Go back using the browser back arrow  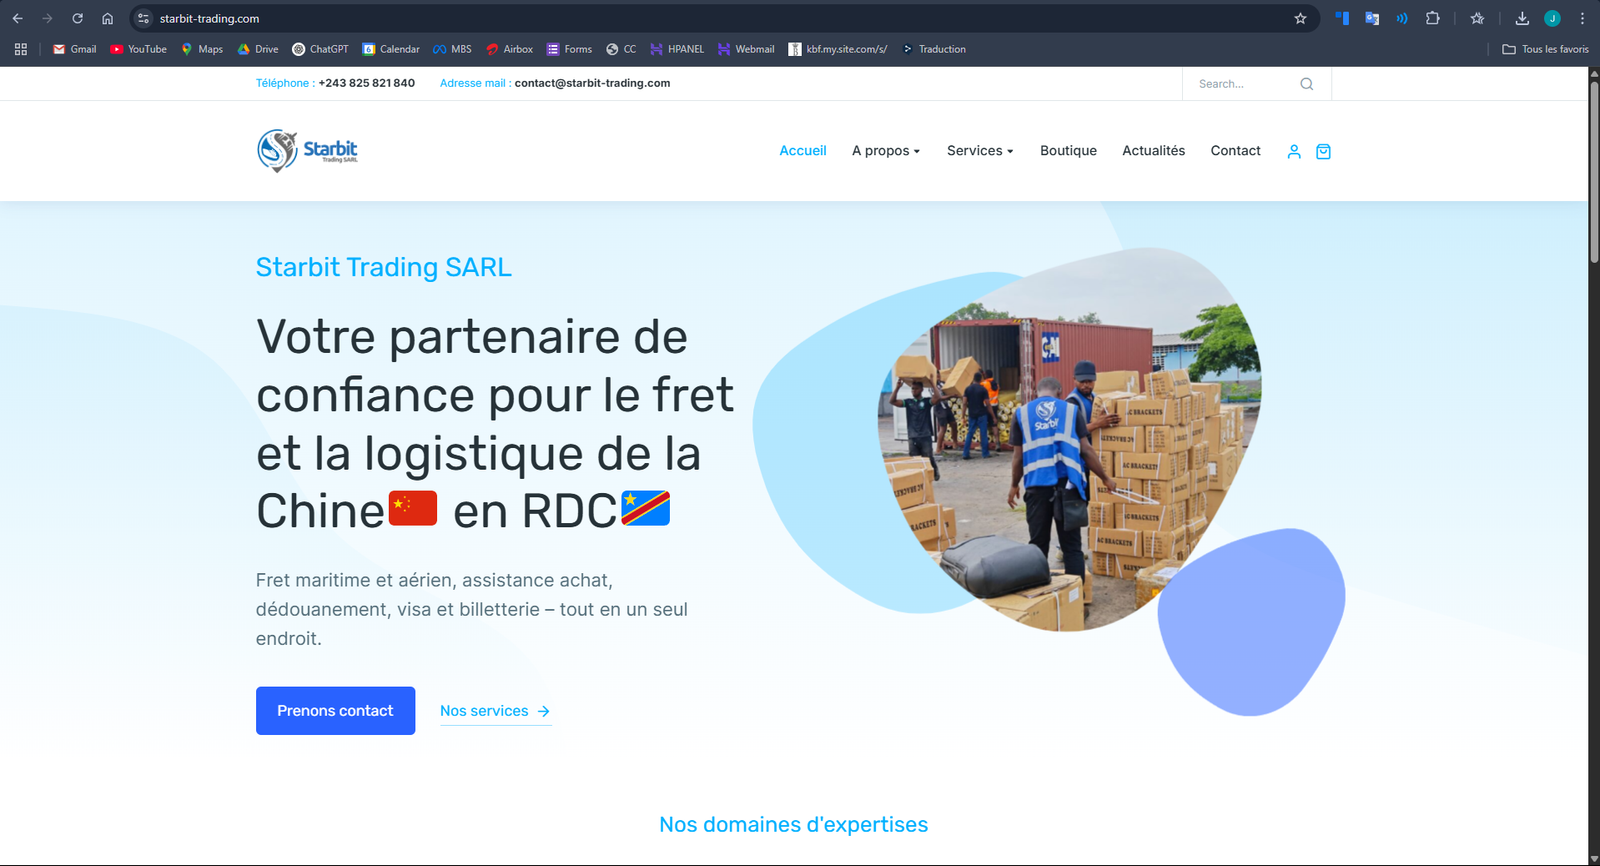coord(17,18)
